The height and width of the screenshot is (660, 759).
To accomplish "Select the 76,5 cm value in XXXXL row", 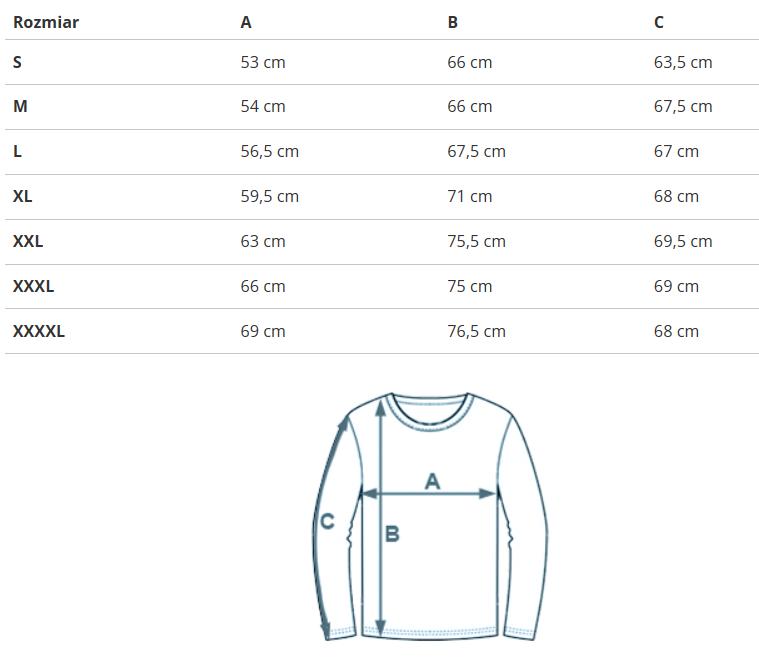I will [476, 331].
